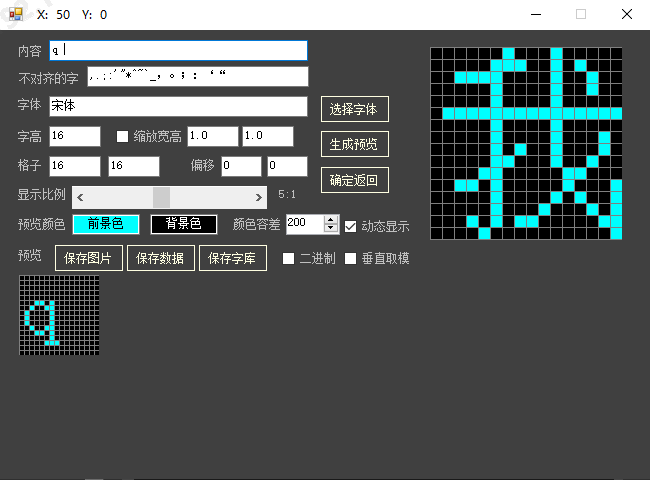
Task: Click the right arrow of 显示比例 slider
Action: [x=259, y=197]
